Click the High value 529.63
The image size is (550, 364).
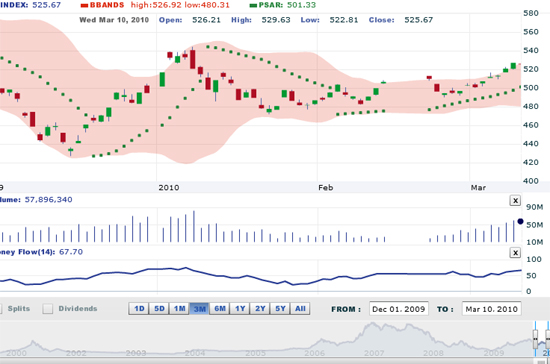(x=276, y=20)
